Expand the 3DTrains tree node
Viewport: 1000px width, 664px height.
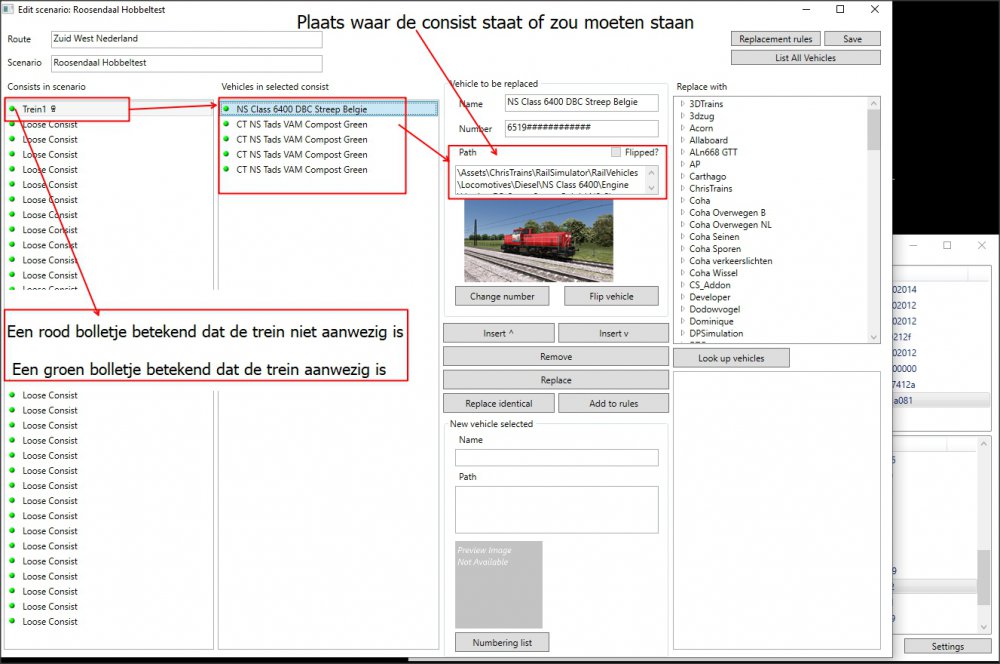[x=682, y=104]
